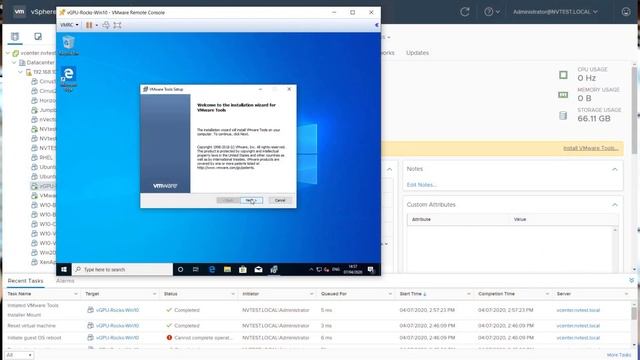Click the Value column header
640x360 pixels.
coord(520,219)
